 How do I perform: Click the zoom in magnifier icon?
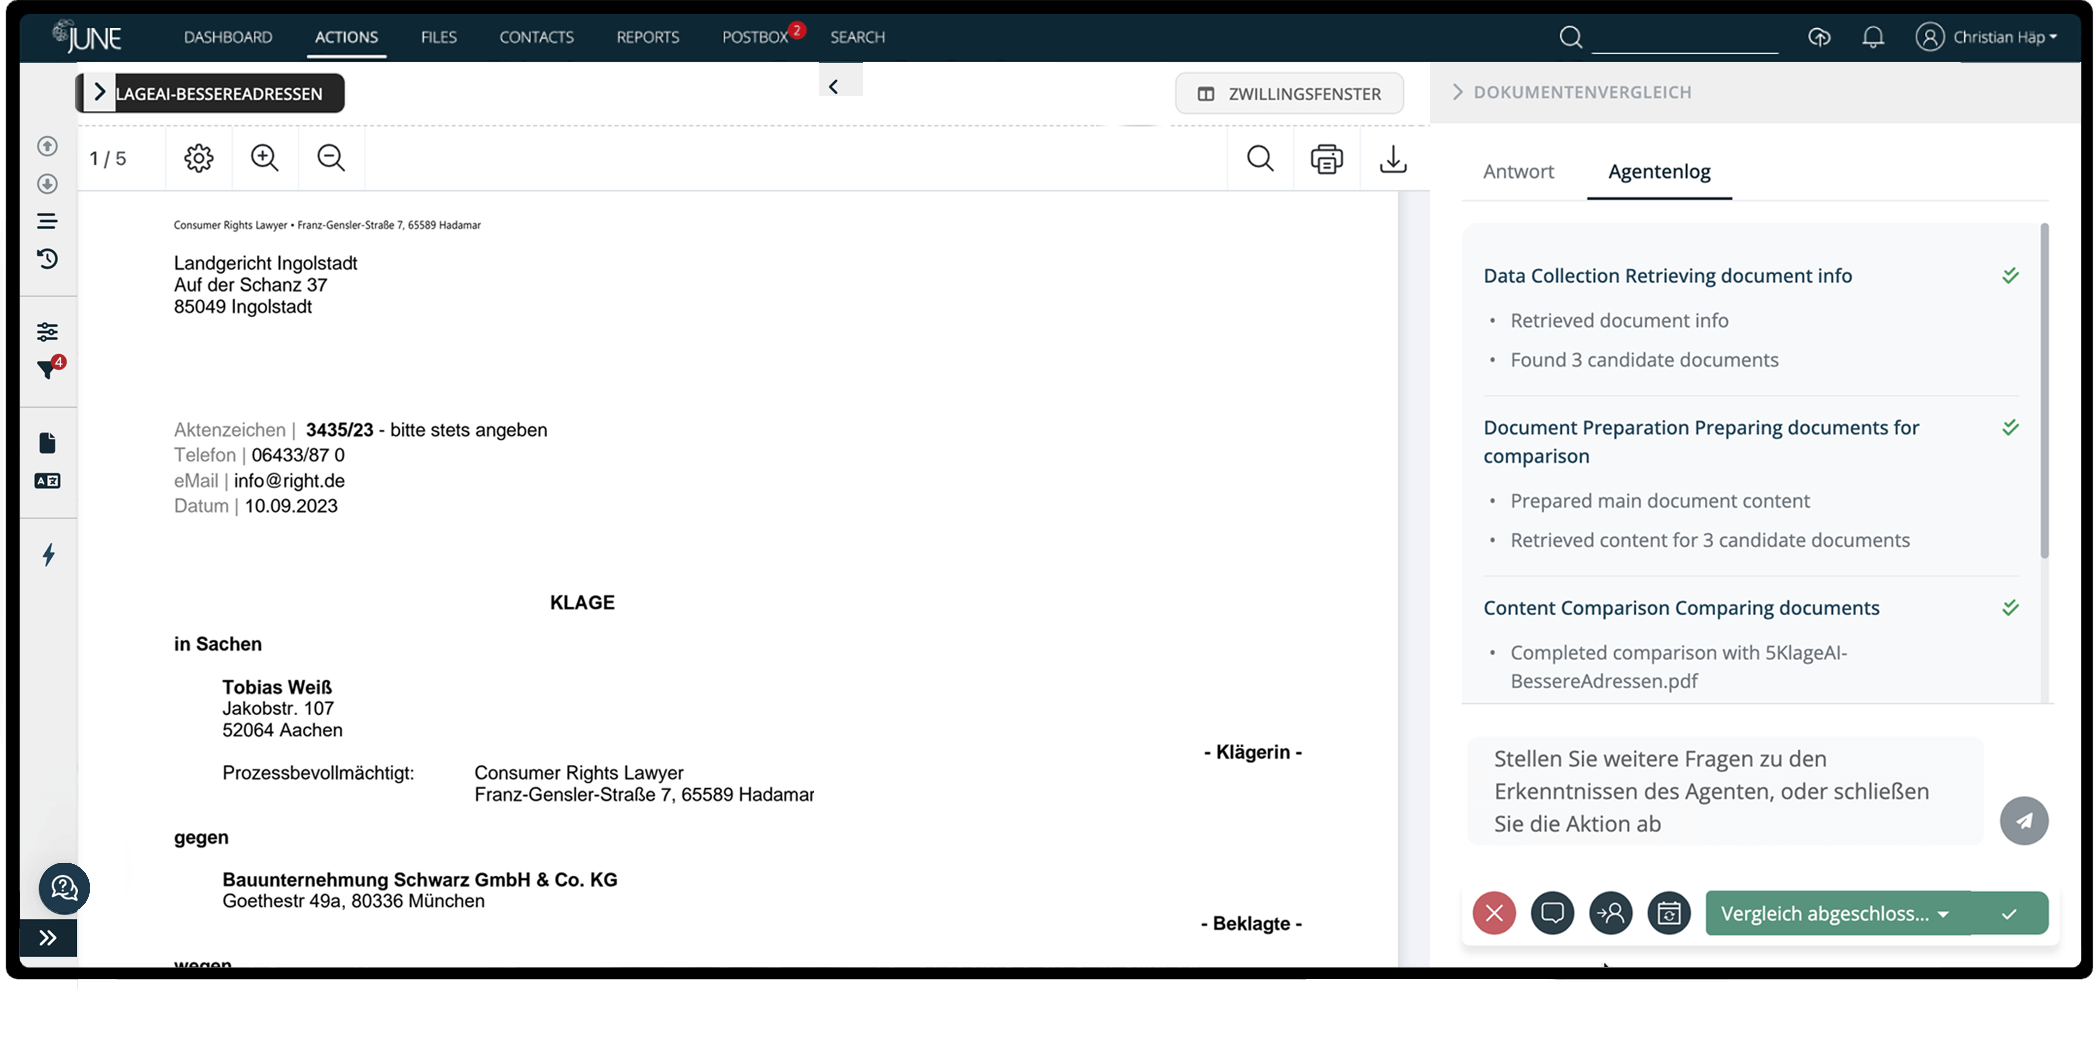point(264,158)
